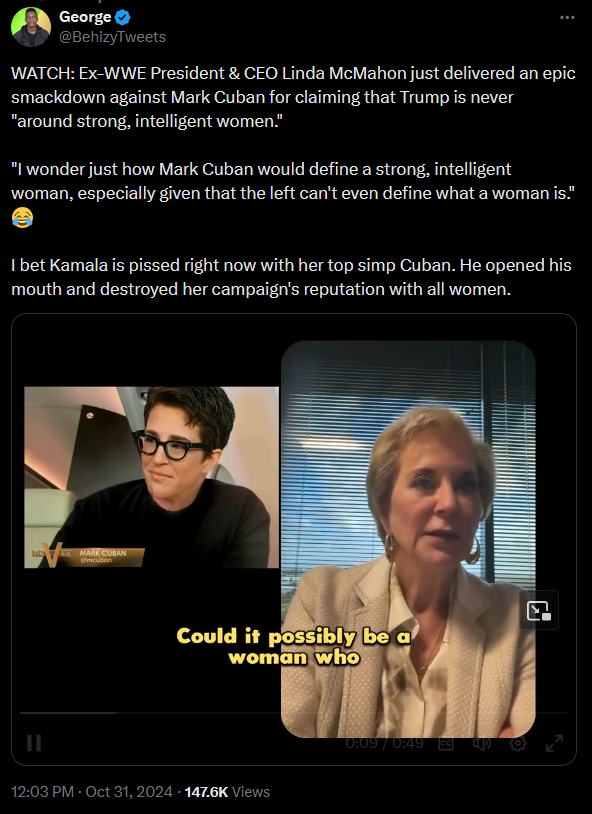Click the 0:09 / 0:49 time display
The height and width of the screenshot is (814, 592).
(x=384, y=743)
